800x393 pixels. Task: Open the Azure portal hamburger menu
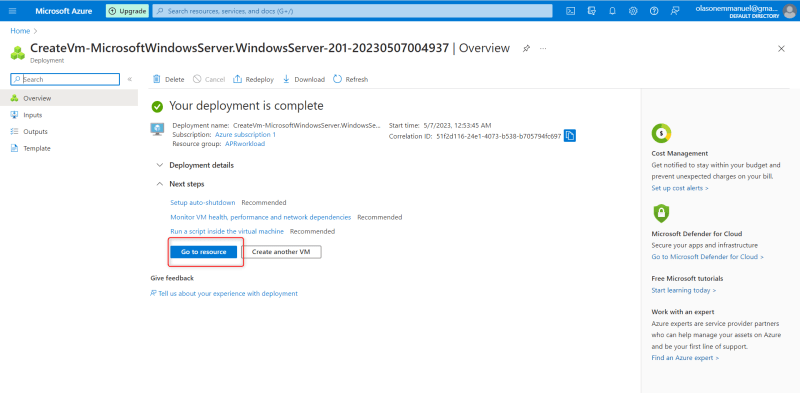coord(13,11)
